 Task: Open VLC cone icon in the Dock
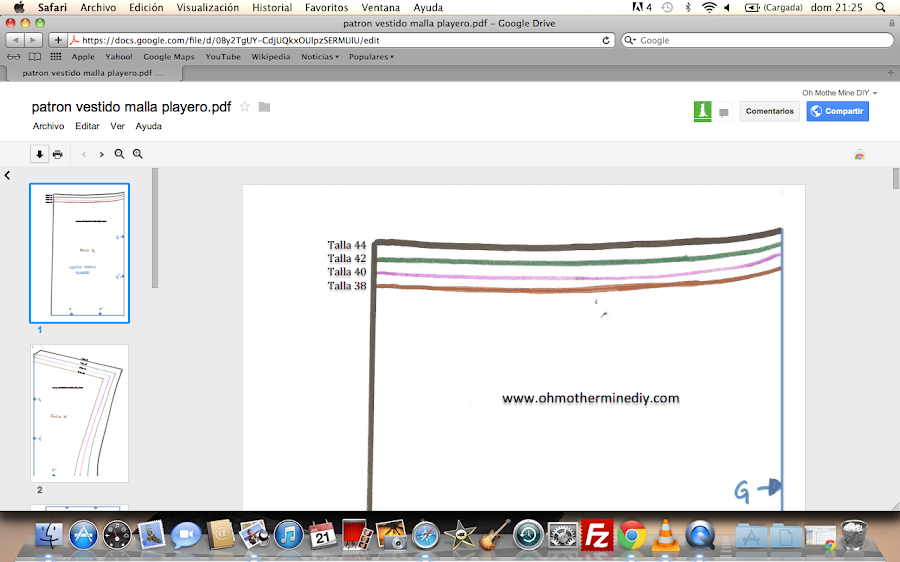(x=665, y=534)
